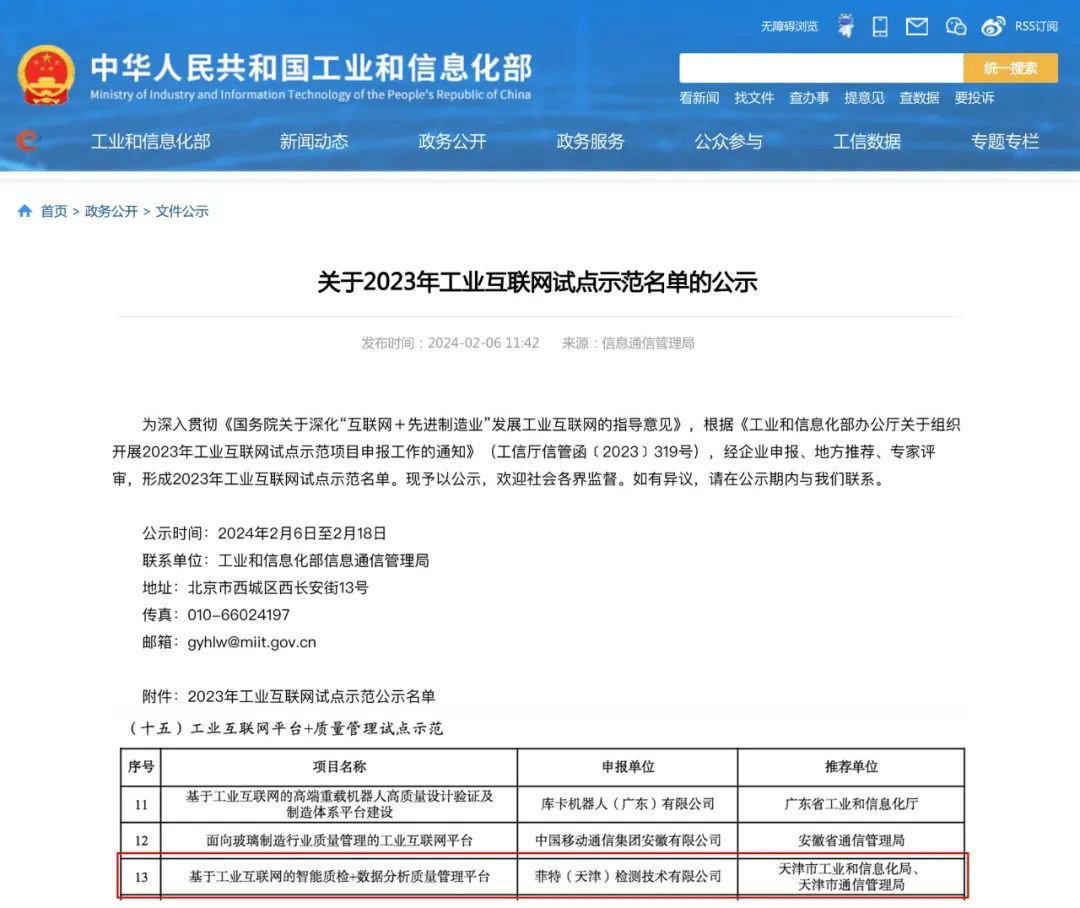Viewport: 1080px width, 908px height.
Task: Open the RSS订阅 link
Action: pos(1036,26)
